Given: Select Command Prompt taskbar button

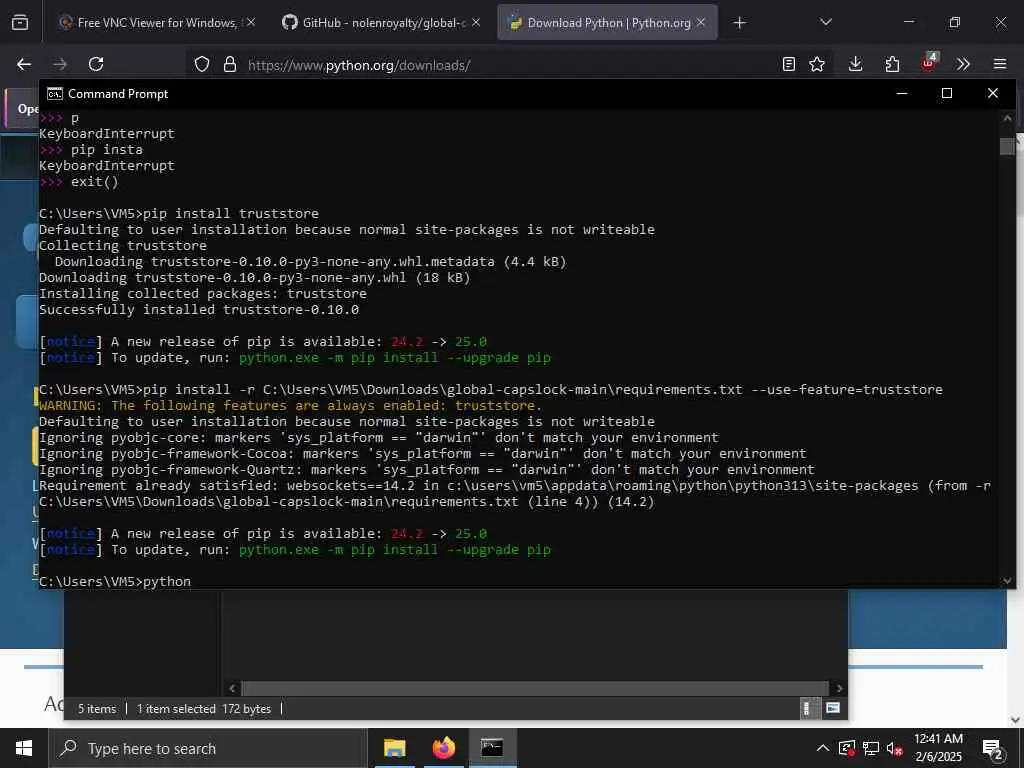Looking at the screenshot, I should tap(492, 748).
